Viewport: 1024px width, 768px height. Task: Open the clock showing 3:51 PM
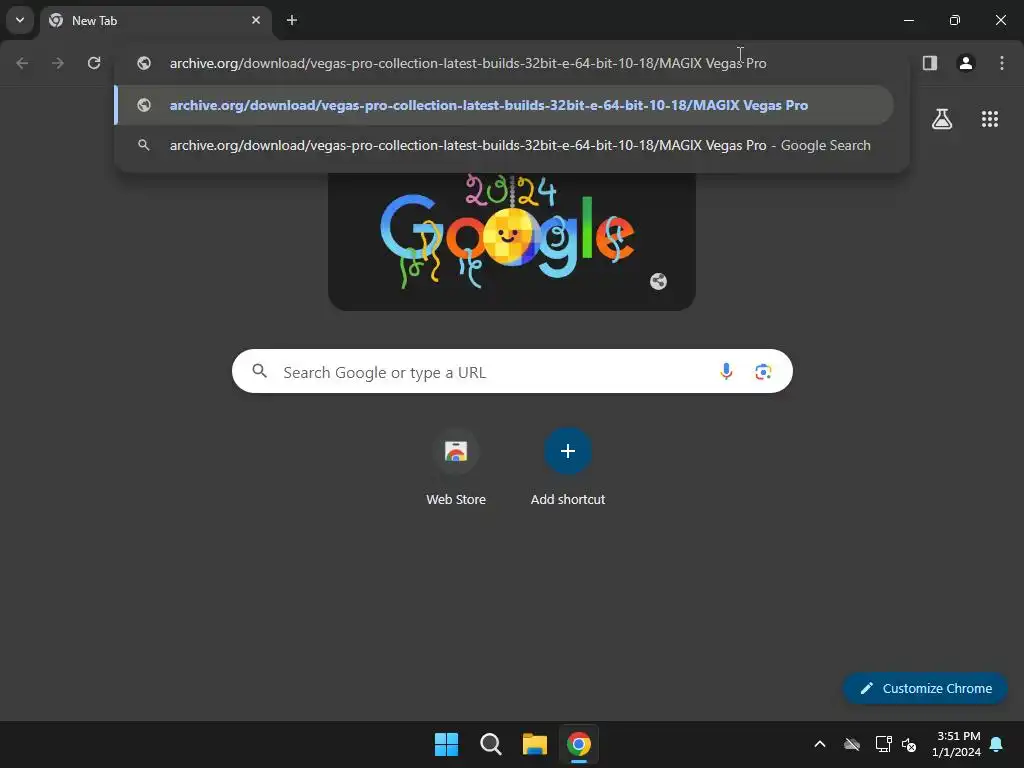956,744
